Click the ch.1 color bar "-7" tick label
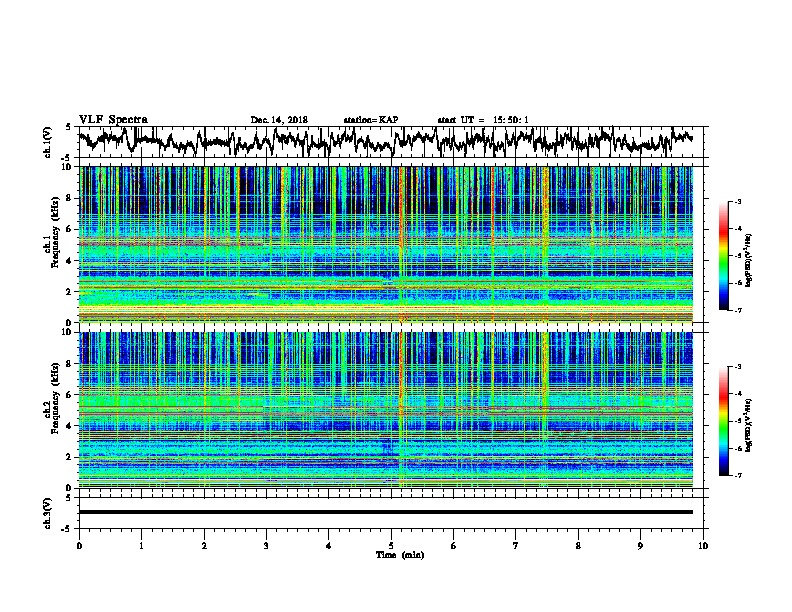The image size is (792, 612). coord(737,310)
